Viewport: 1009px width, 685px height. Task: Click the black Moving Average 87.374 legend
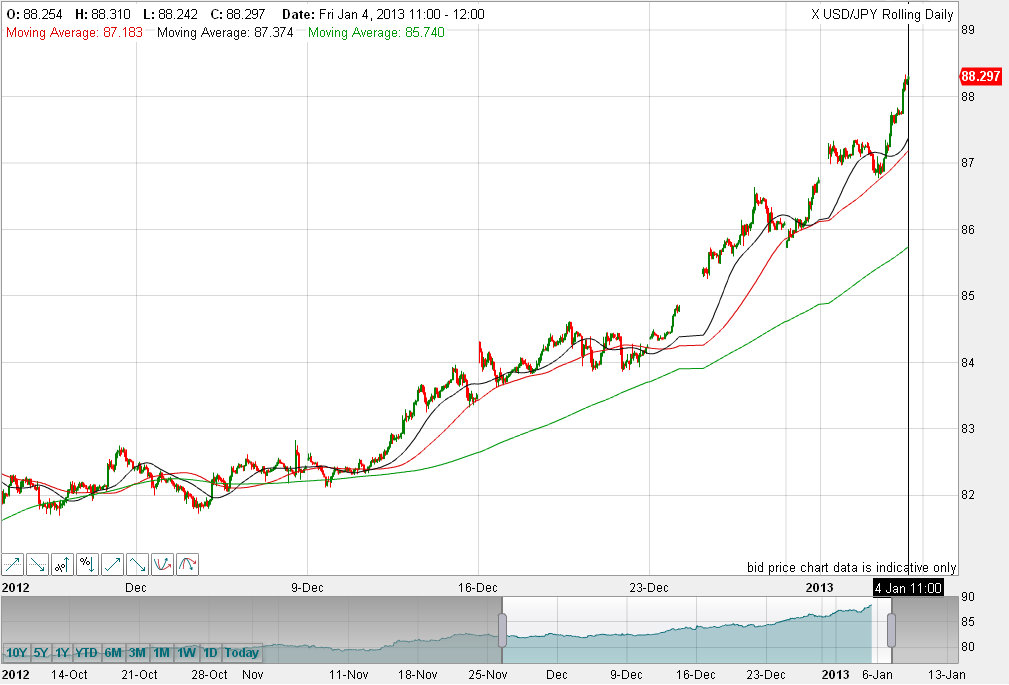(x=225, y=32)
